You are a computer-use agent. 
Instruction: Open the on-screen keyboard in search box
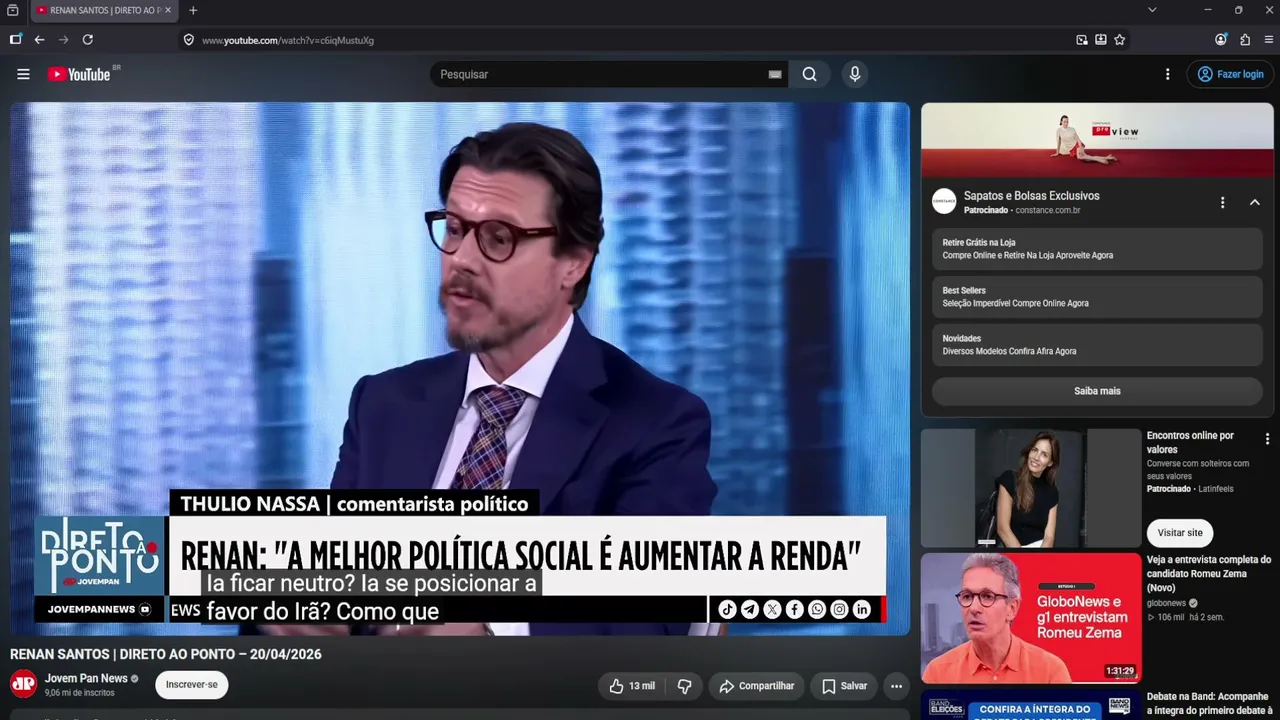tap(775, 74)
